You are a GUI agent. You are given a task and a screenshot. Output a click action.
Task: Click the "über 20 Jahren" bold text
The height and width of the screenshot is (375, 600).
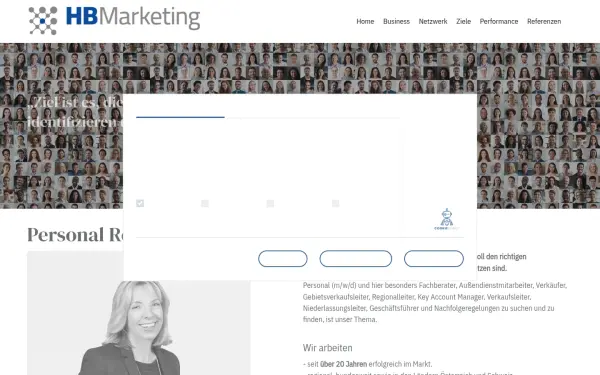(x=343, y=364)
